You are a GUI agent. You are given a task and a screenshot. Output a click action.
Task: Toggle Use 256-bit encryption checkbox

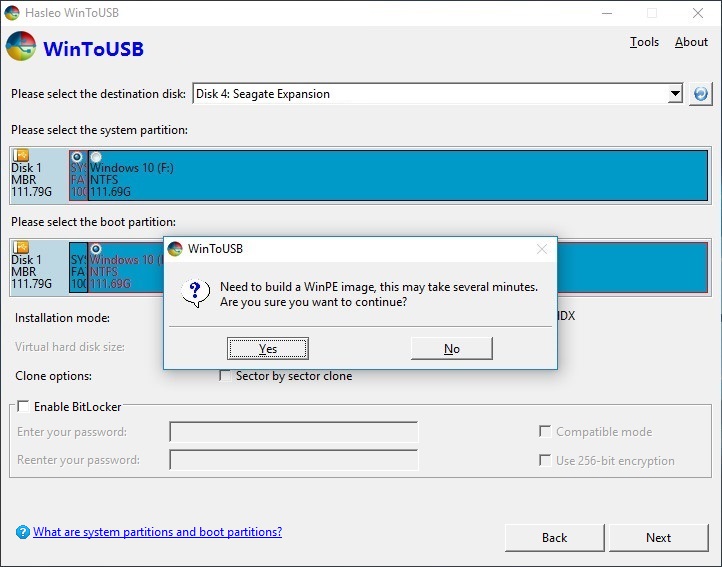point(545,460)
